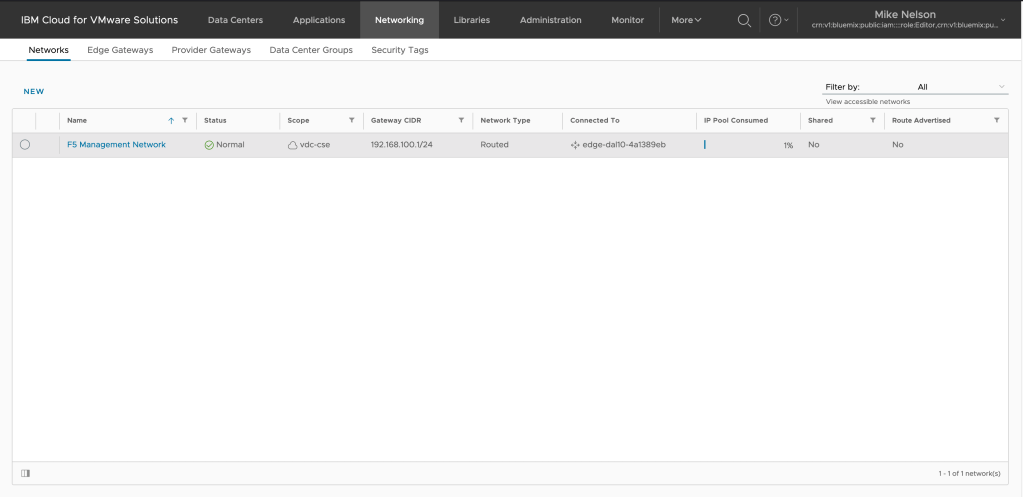The image size is (1023, 497).
Task: Toggle Name column sort arrow
Action: [x=171, y=120]
